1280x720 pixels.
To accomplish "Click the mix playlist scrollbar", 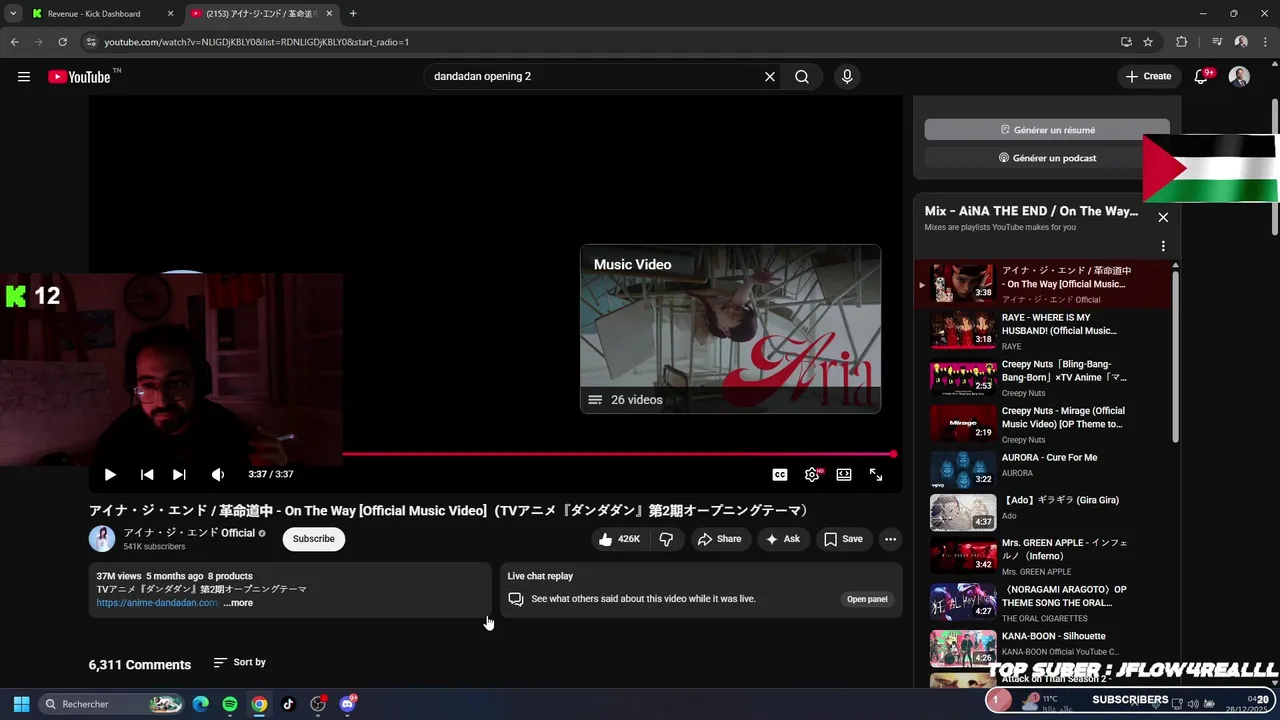I will (1176, 355).
